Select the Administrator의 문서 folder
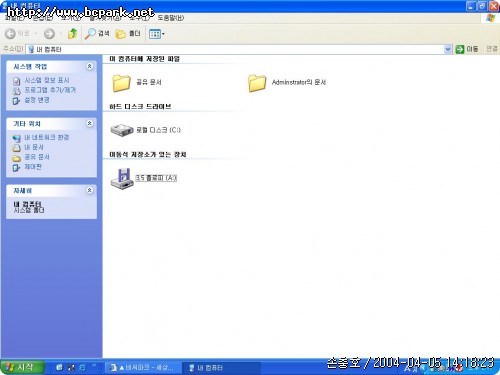Image resolution: width=500 pixels, height=375 pixels. pyautogui.click(x=287, y=82)
